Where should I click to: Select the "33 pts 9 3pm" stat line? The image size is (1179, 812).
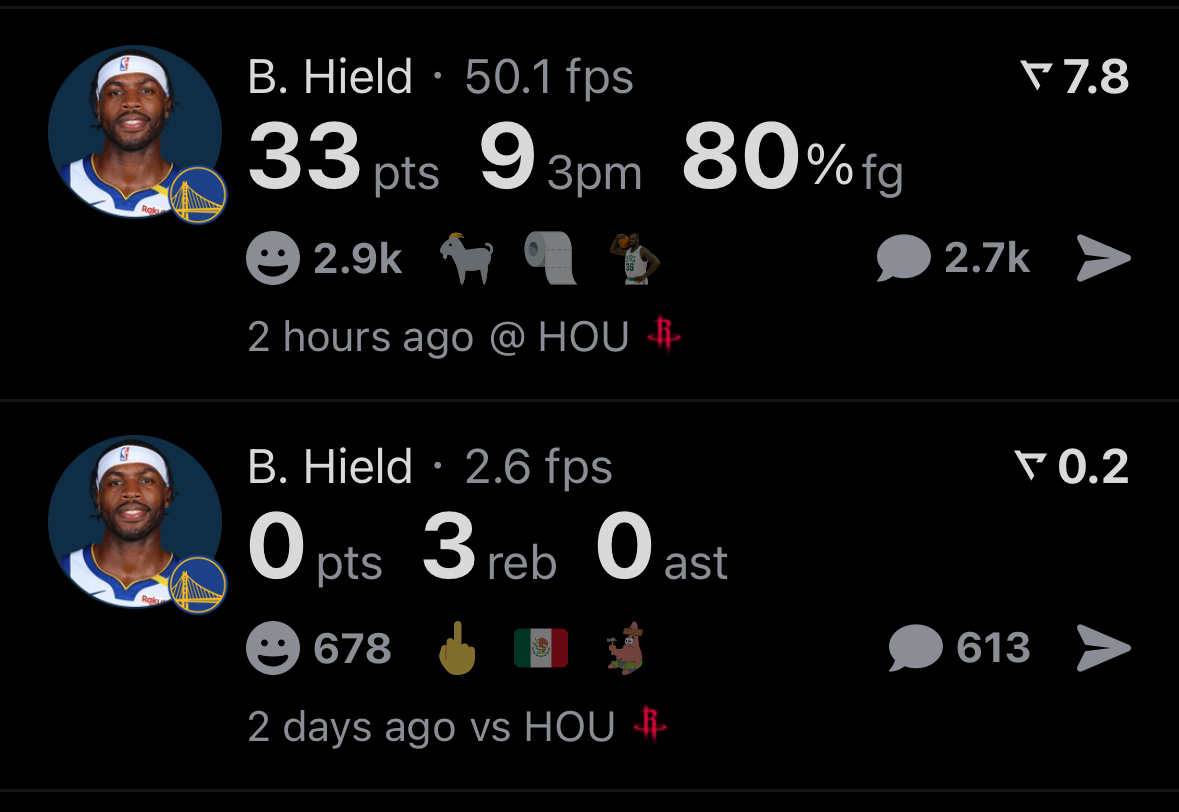445,157
